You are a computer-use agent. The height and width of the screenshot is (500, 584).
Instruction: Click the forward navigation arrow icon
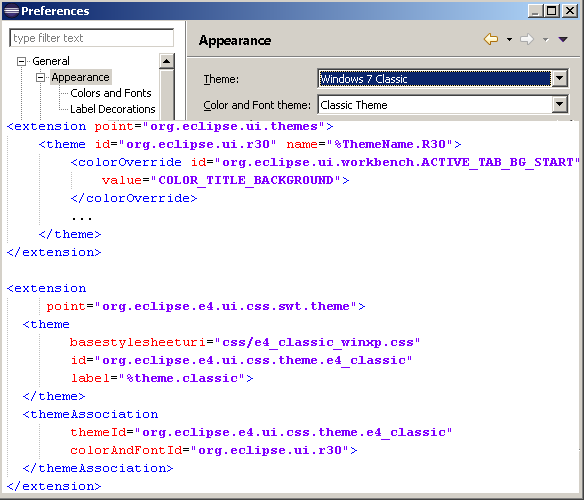point(527,39)
